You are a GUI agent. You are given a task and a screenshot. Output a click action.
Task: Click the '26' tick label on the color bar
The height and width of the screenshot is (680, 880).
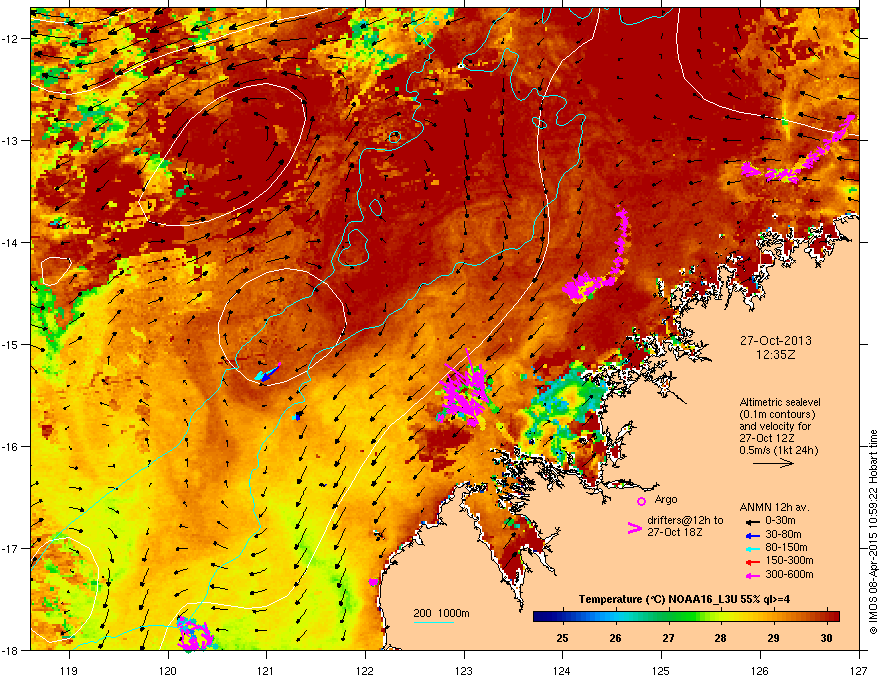(616, 638)
